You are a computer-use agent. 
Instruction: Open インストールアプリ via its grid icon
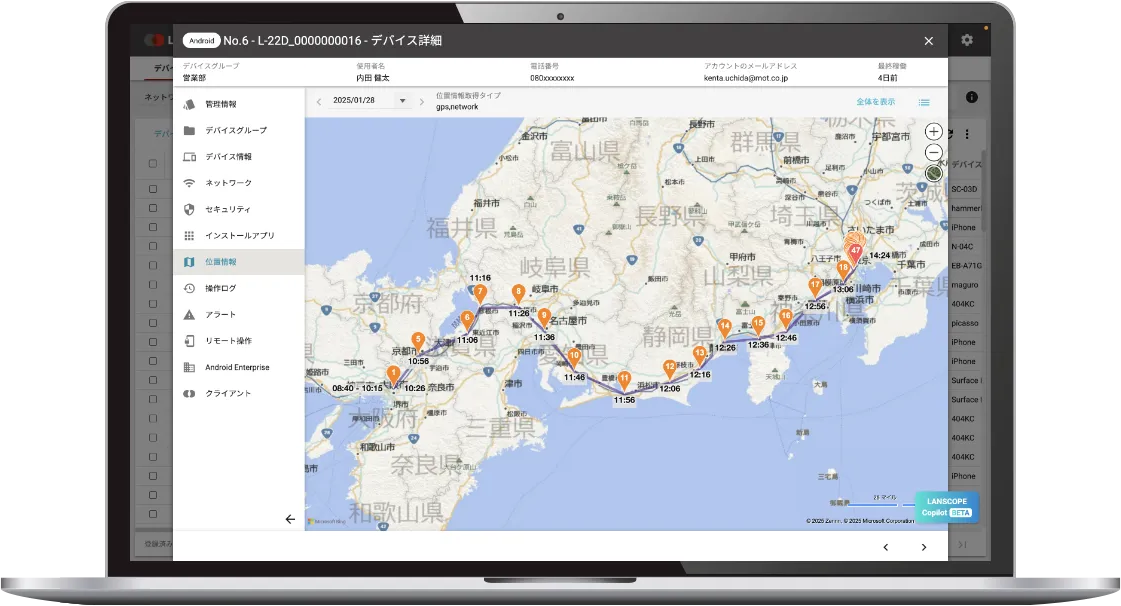click(x=189, y=236)
